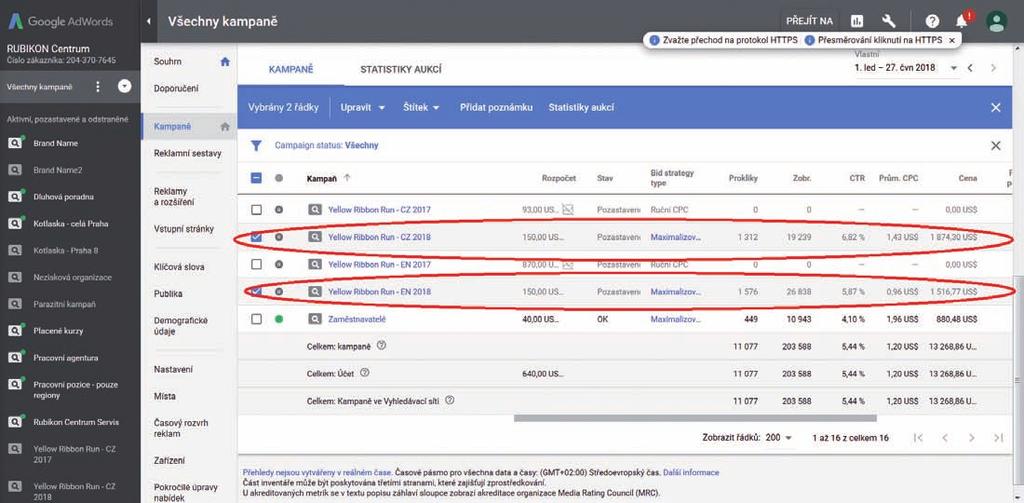This screenshot has height=503, width=1024.
Task: Click search icon of Brand Name sidebar campaign
Action: click(x=15, y=143)
